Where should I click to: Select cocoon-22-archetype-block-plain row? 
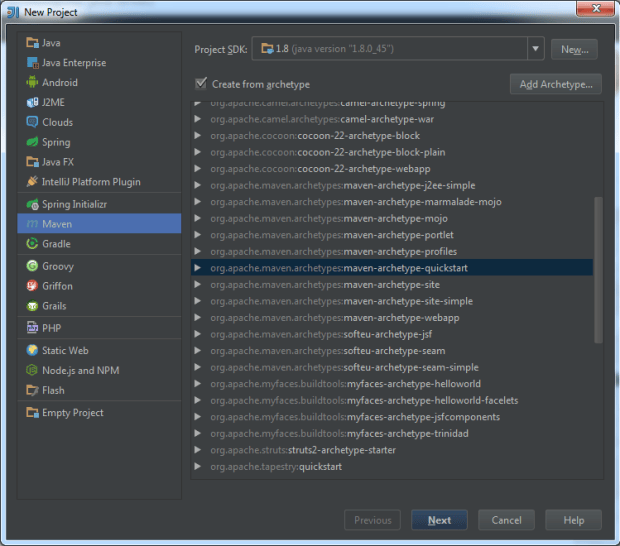[x=391, y=152]
